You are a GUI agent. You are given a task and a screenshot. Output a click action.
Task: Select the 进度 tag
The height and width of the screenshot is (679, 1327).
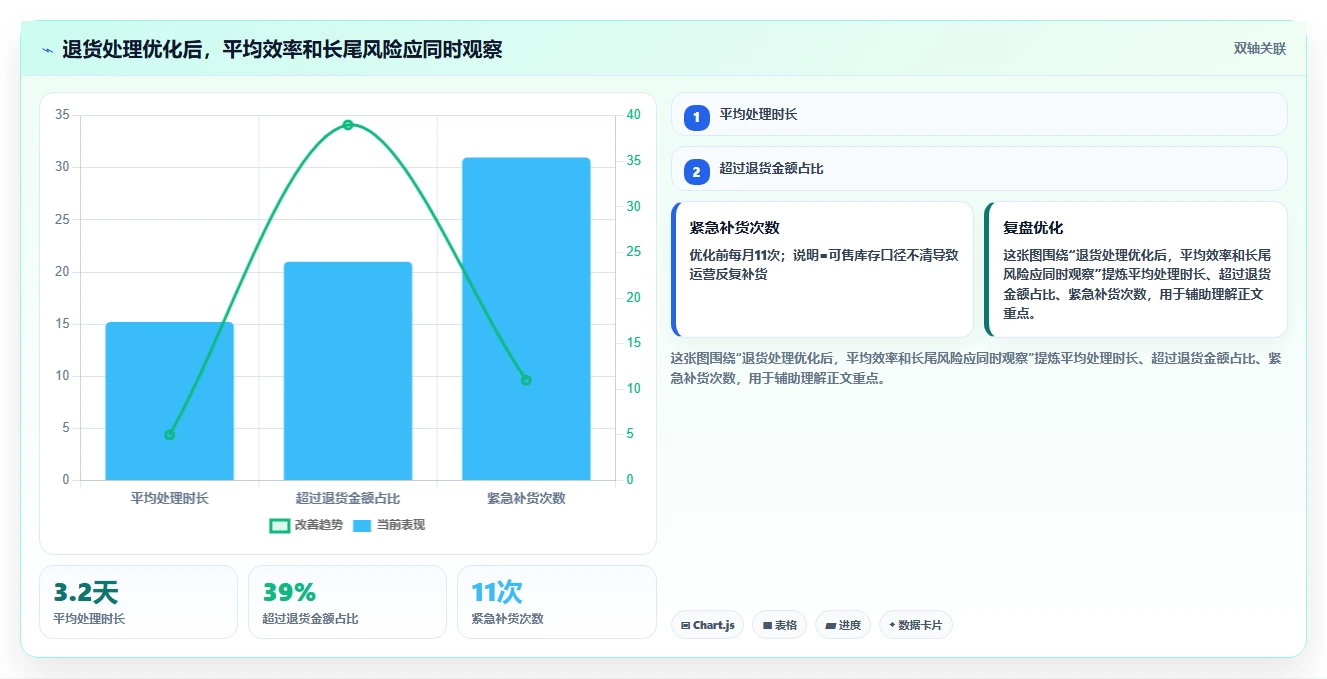pyautogui.click(x=843, y=625)
